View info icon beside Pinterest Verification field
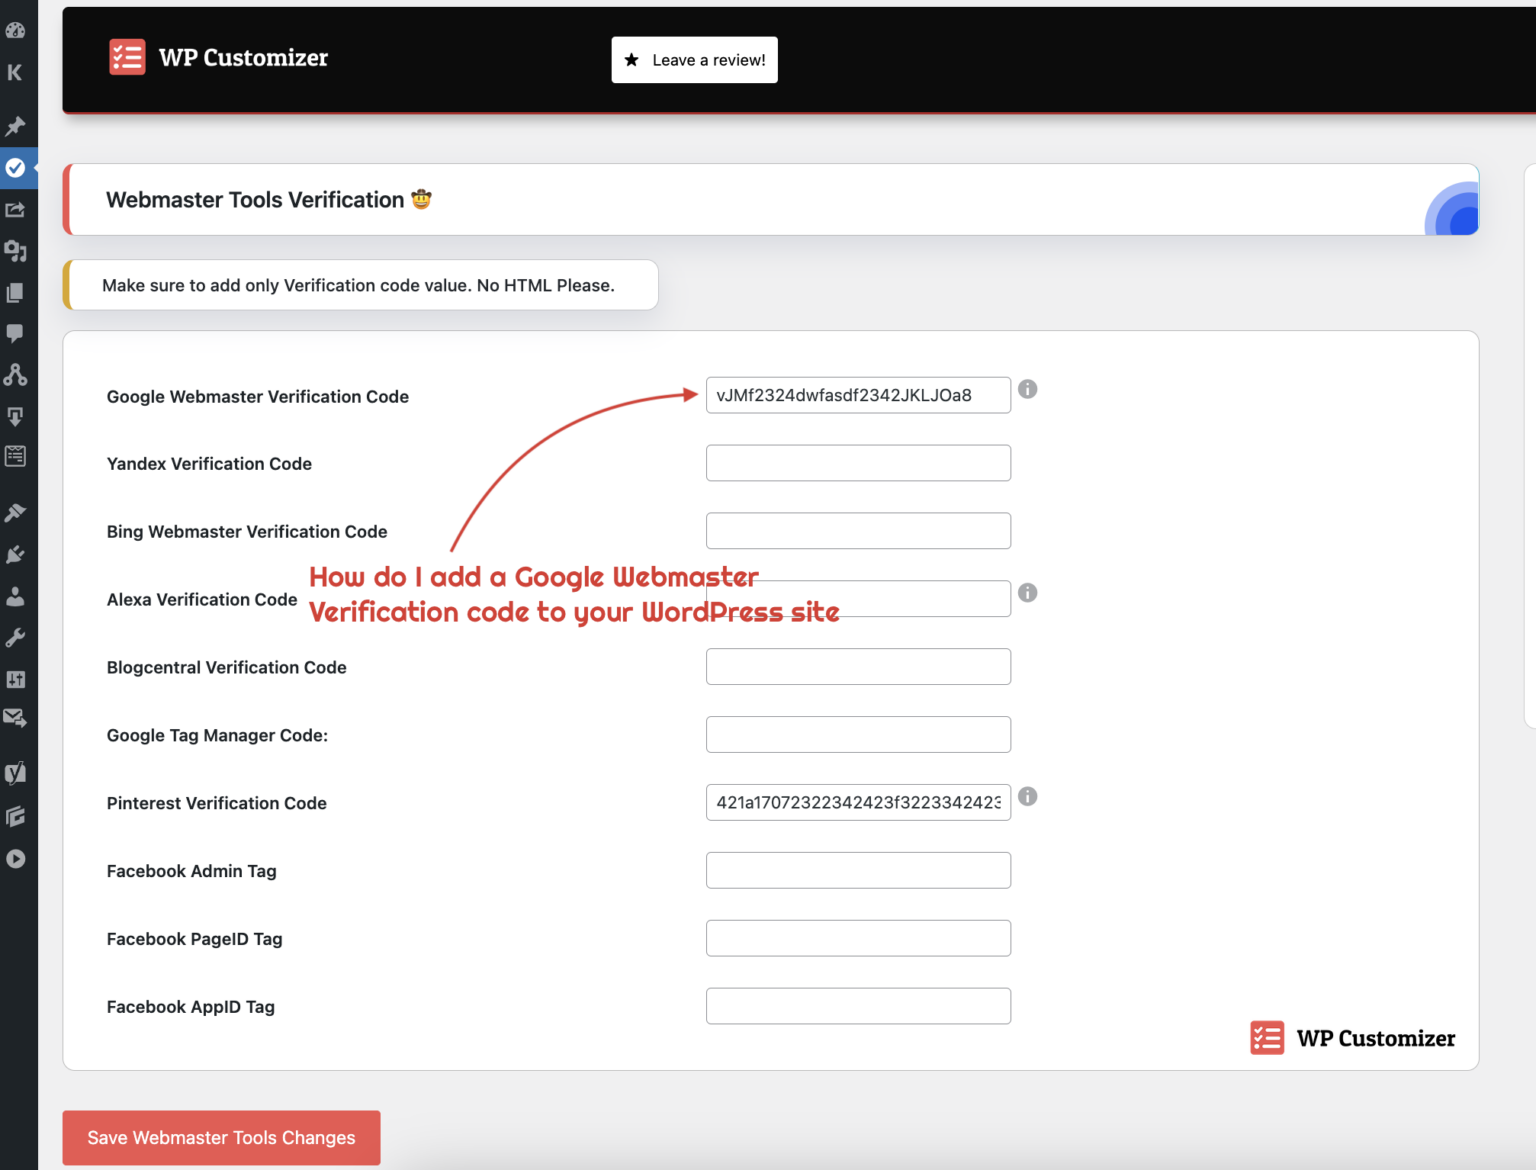The width and height of the screenshot is (1536, 1170). click(1029, 797)
